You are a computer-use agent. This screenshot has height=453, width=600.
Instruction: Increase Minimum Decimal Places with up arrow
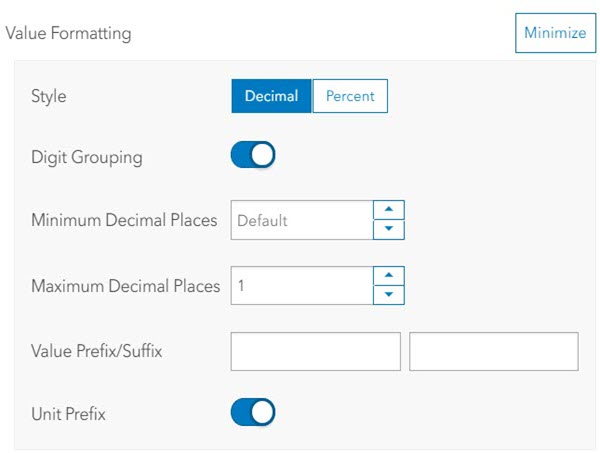[x=389, y=210]
